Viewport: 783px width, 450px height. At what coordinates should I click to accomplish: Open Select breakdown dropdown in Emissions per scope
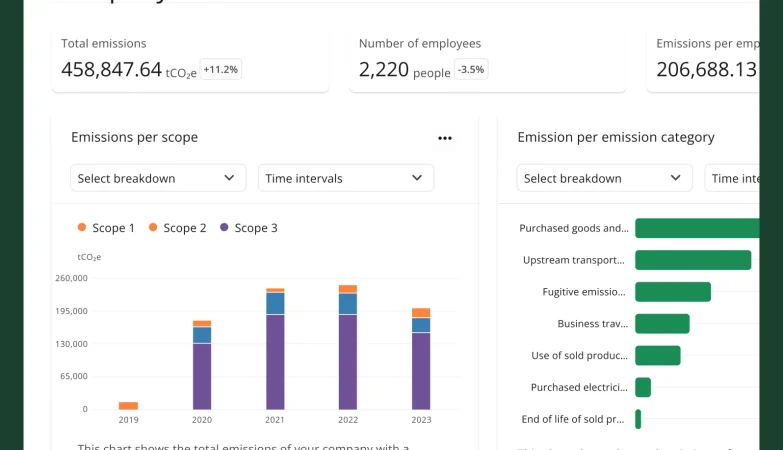158,178
